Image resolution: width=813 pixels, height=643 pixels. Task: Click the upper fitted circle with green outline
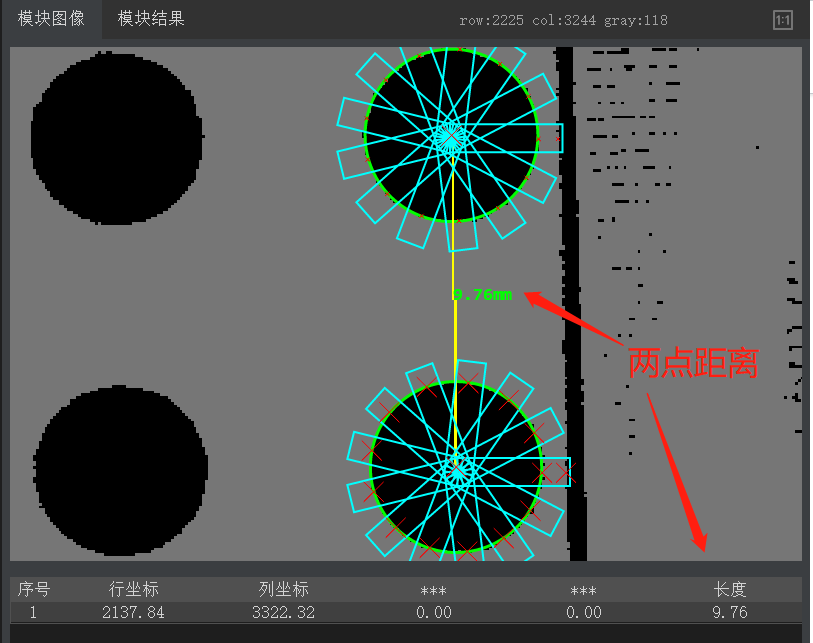coord(451,135)
